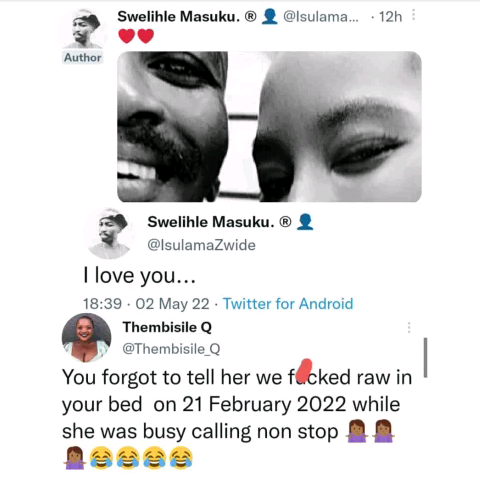Click the crying-laughing emoji row
This screenshot has height=486, width=480.
click(141, 458)
